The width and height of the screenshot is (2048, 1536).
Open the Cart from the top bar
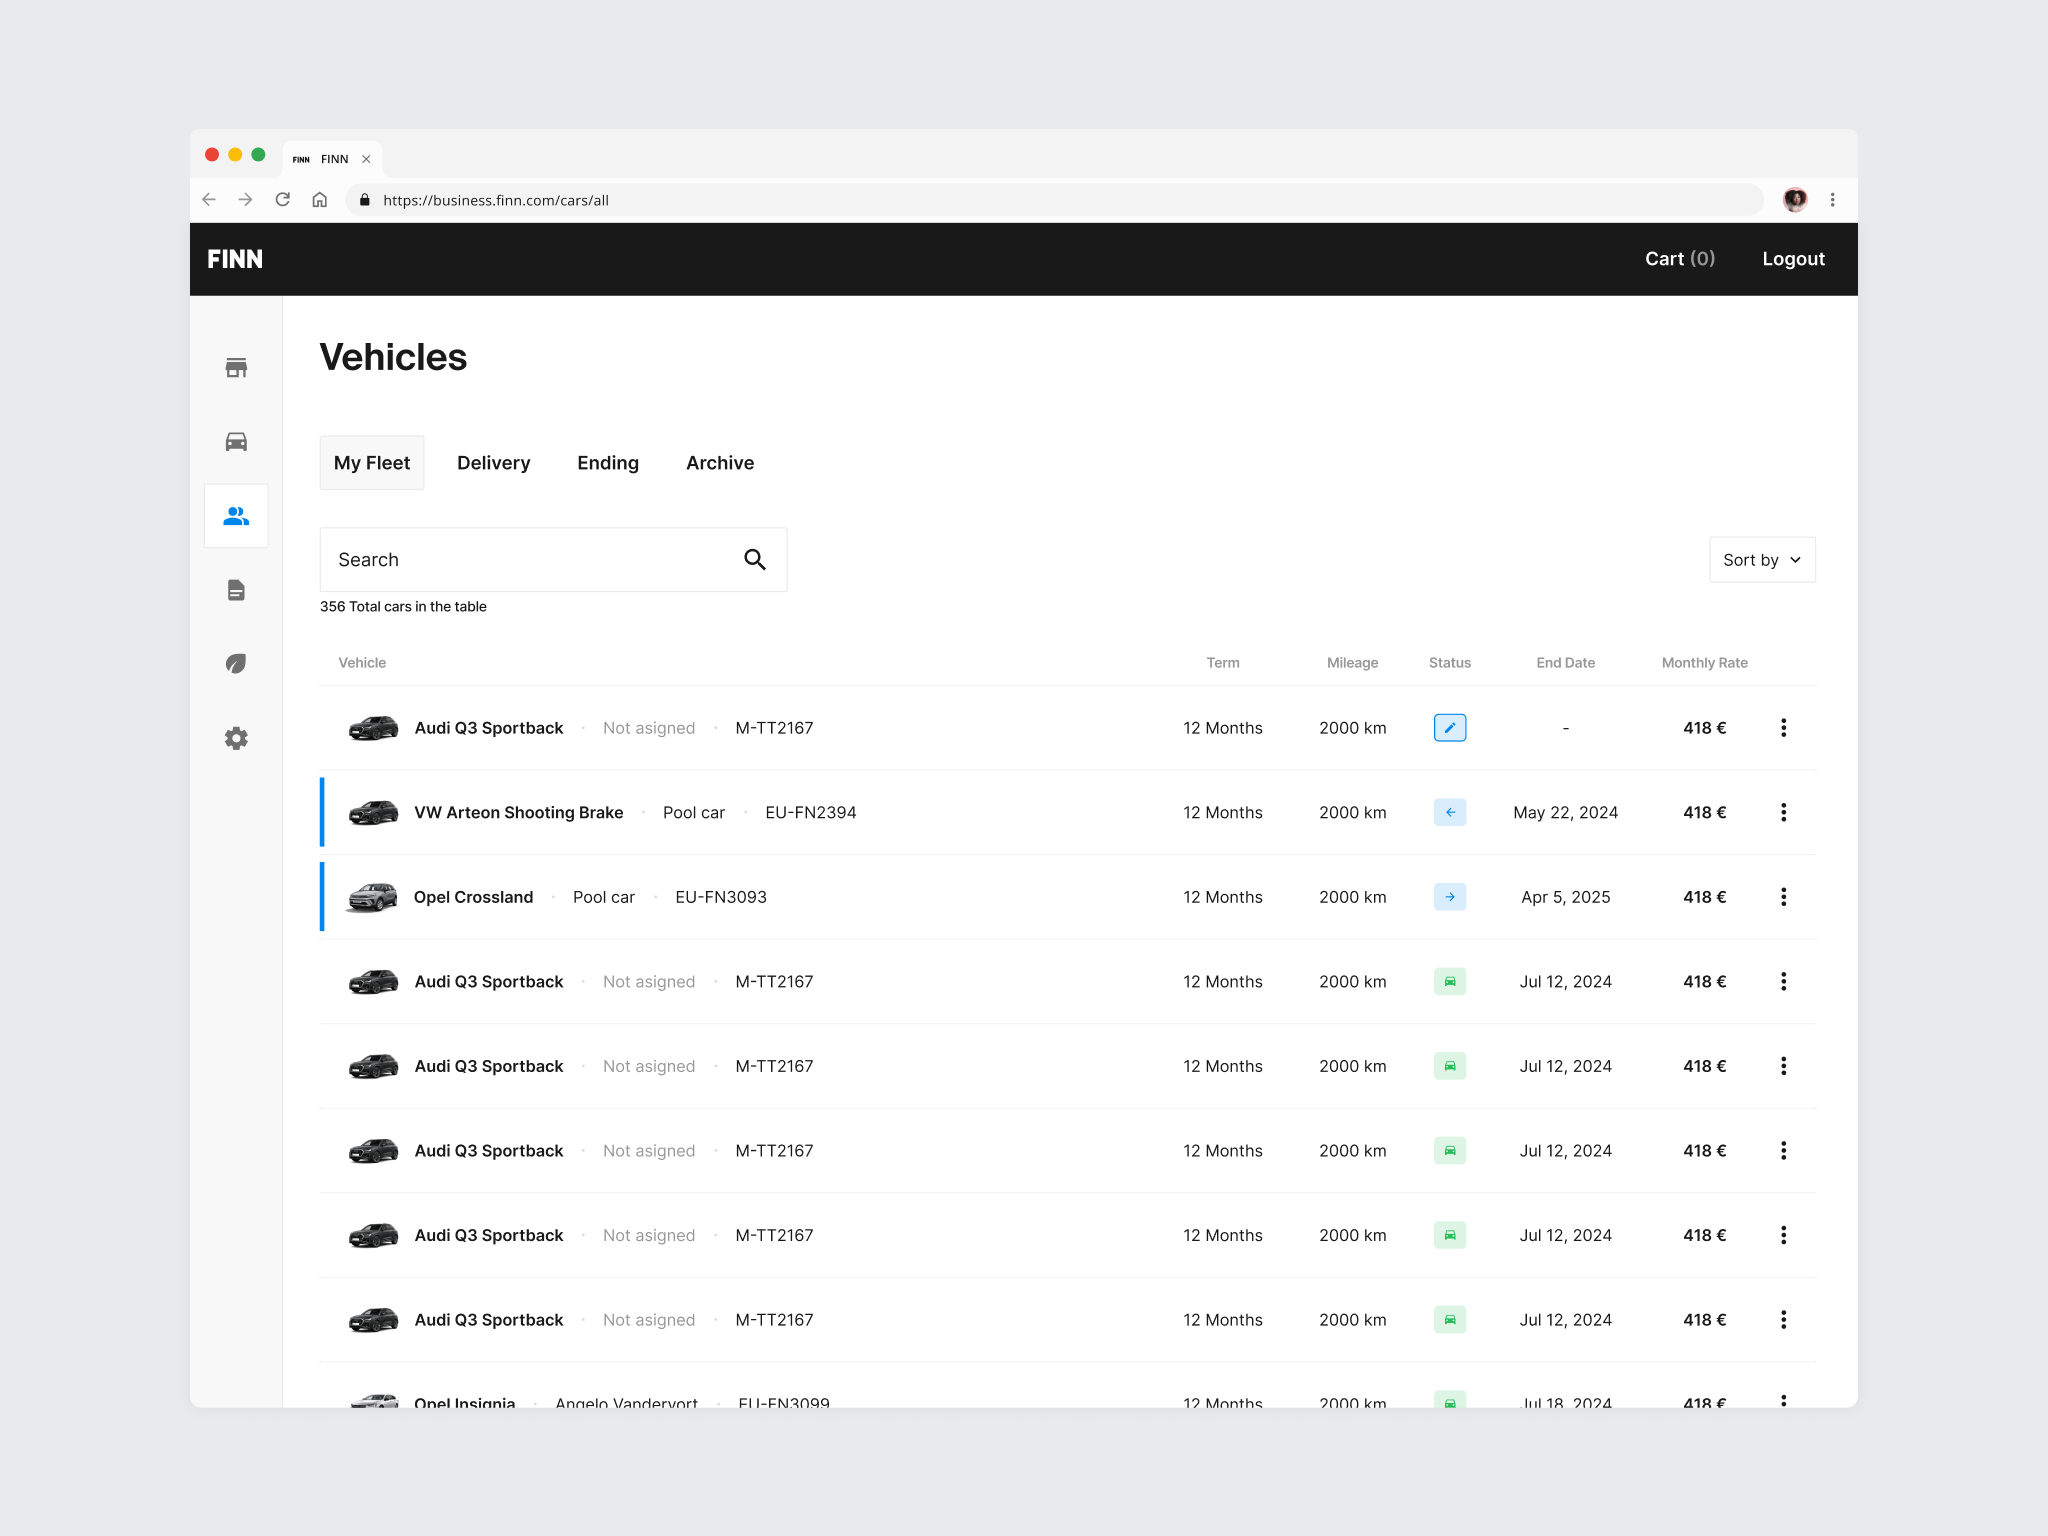point(1680,259)
